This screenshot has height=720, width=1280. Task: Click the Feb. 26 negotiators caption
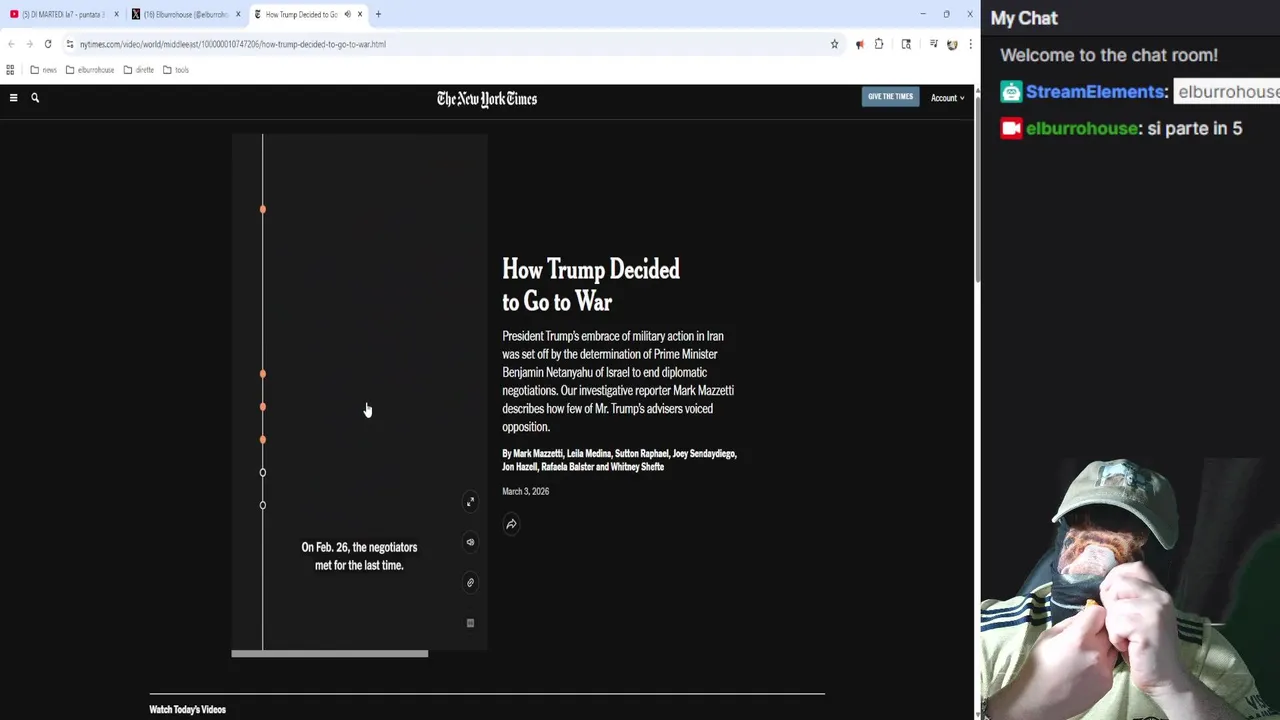[359, 556]
